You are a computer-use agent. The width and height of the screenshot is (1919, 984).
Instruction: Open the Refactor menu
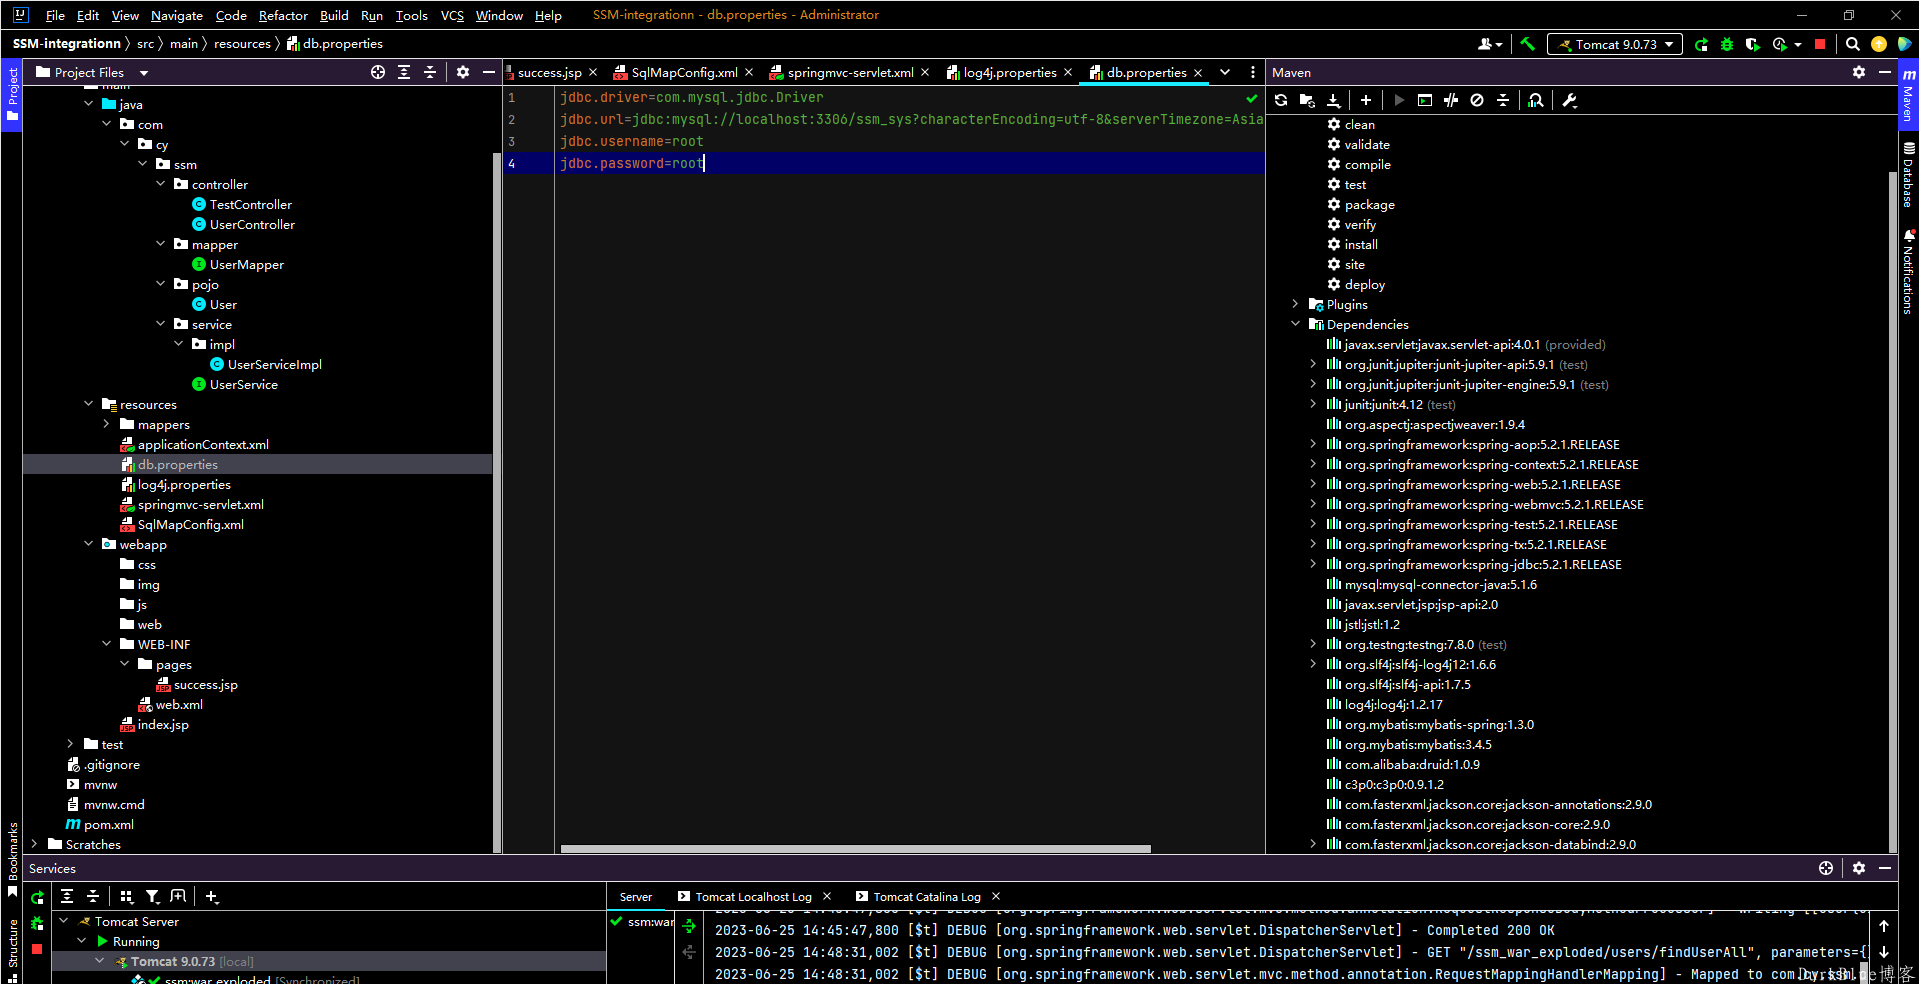coord(283,15)
